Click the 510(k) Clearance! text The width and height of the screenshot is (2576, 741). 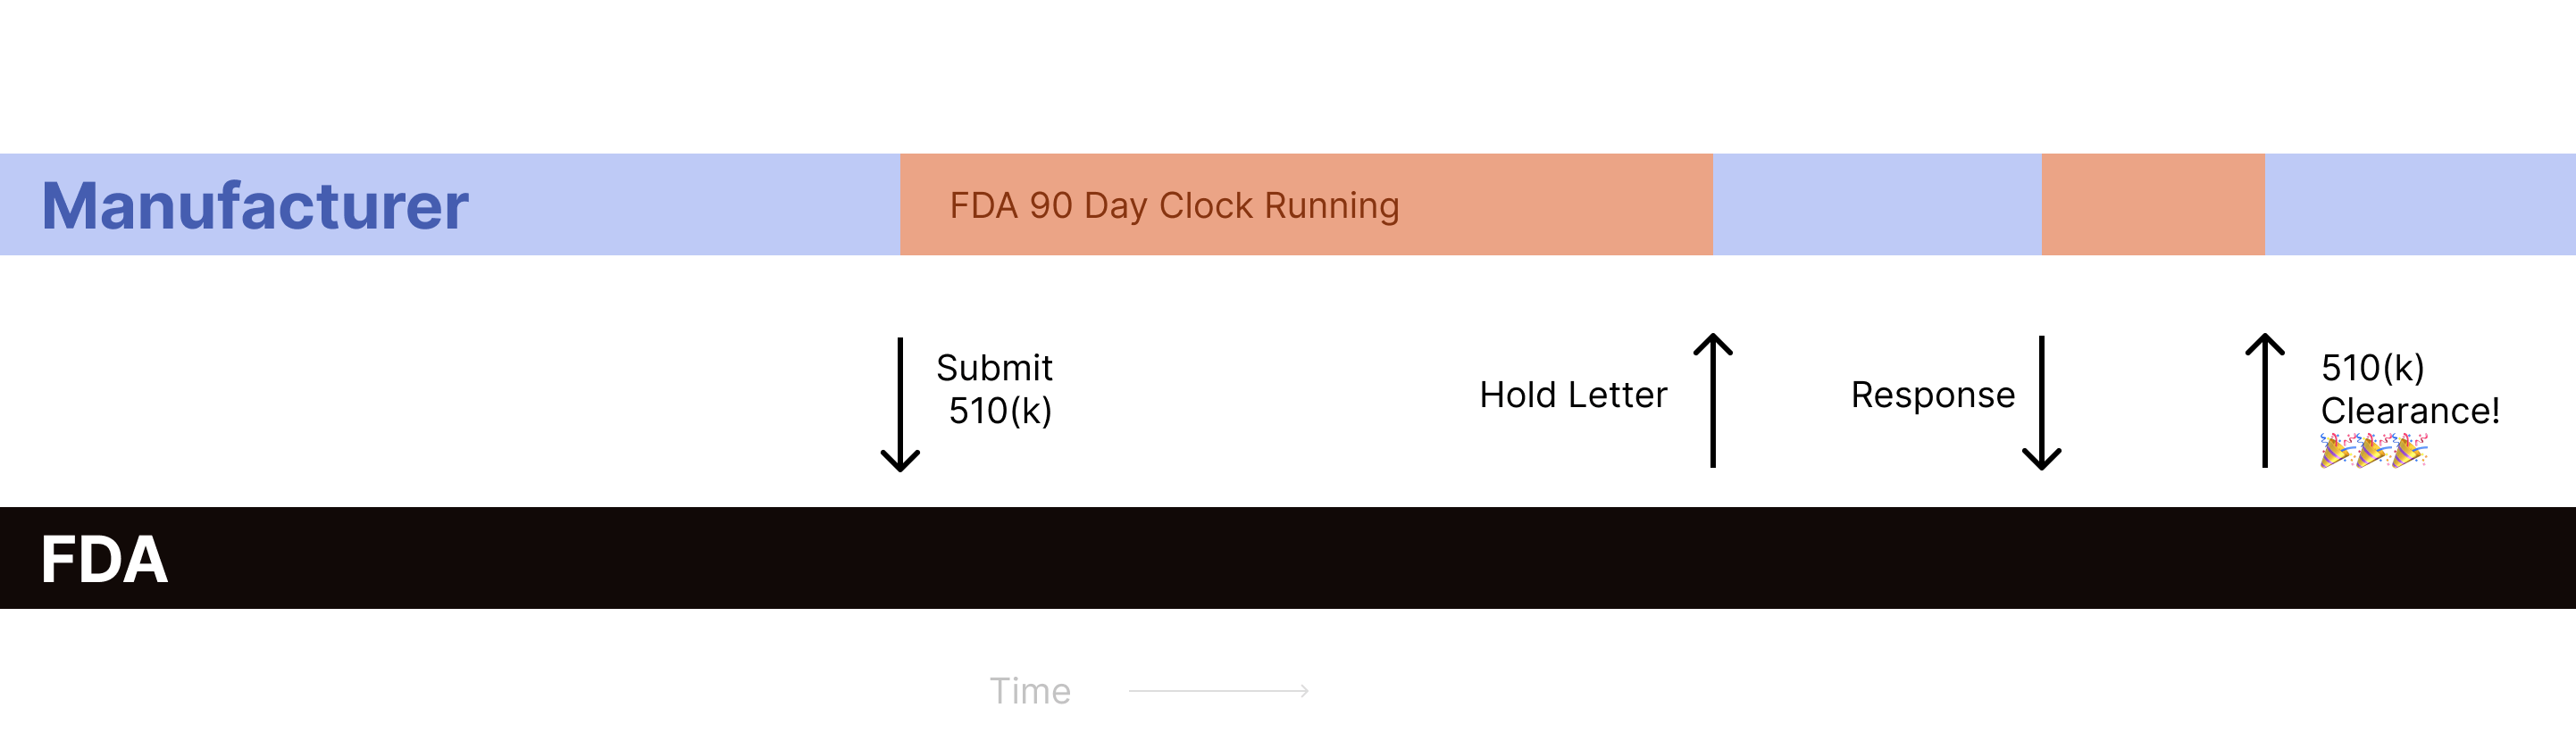coord(2409,389)
